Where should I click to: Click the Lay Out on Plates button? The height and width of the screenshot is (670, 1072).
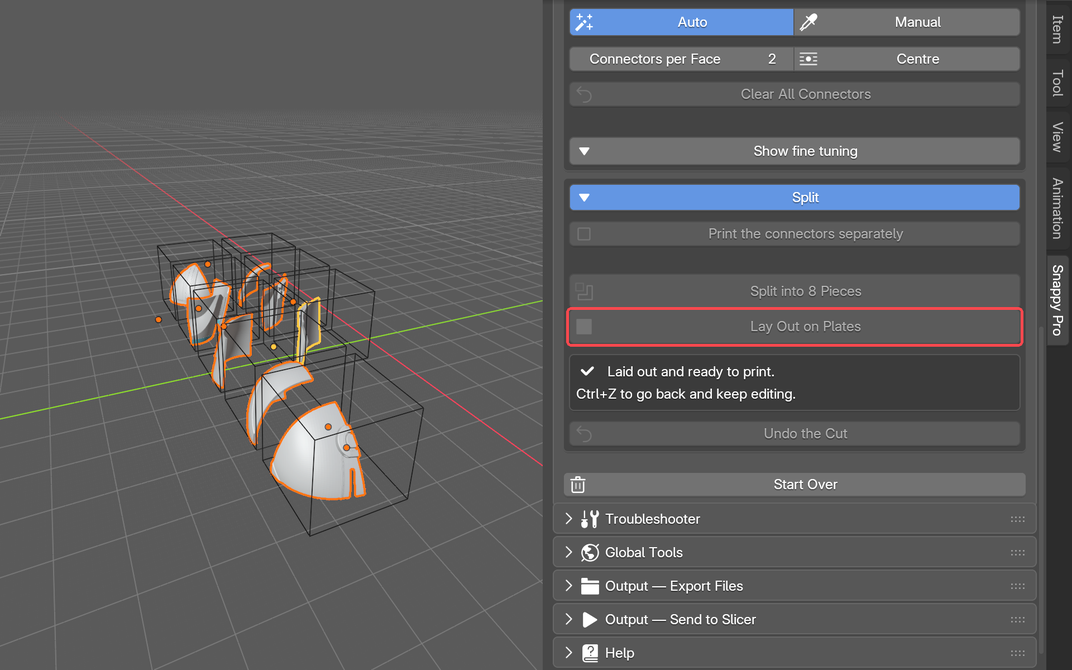pyautogui.click(x=794, y=327)
